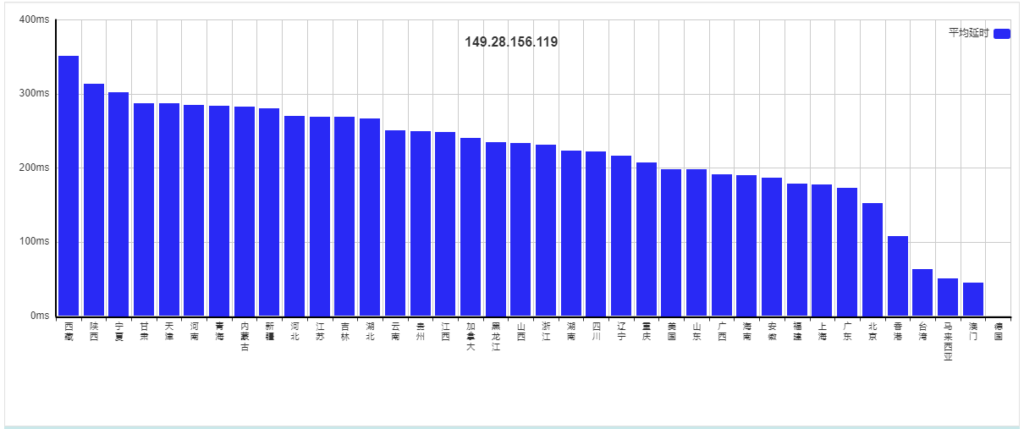The height and width of the screenshot is (429, 1024).
Task: Click the 北京 bar
Action: (x=872, y=260)
